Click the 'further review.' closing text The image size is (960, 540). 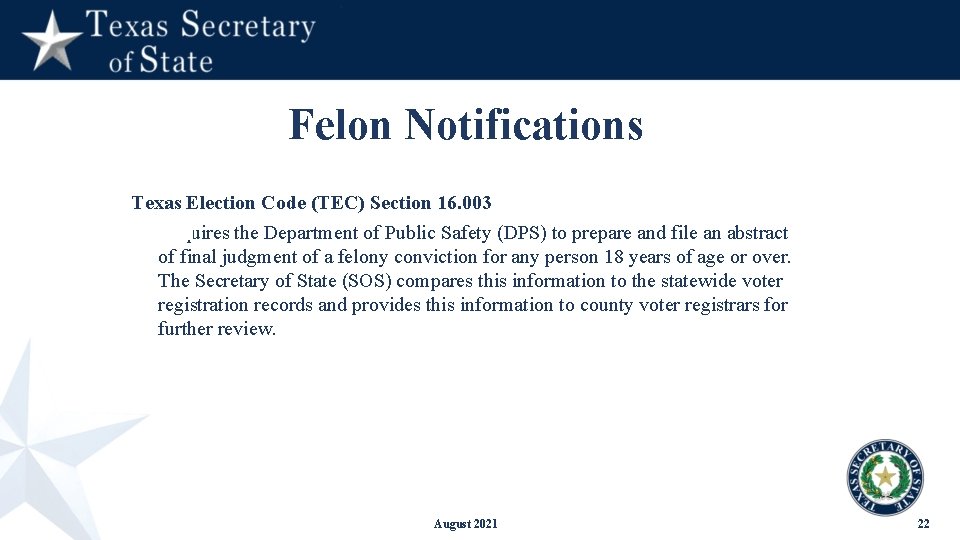click(217, 329)
